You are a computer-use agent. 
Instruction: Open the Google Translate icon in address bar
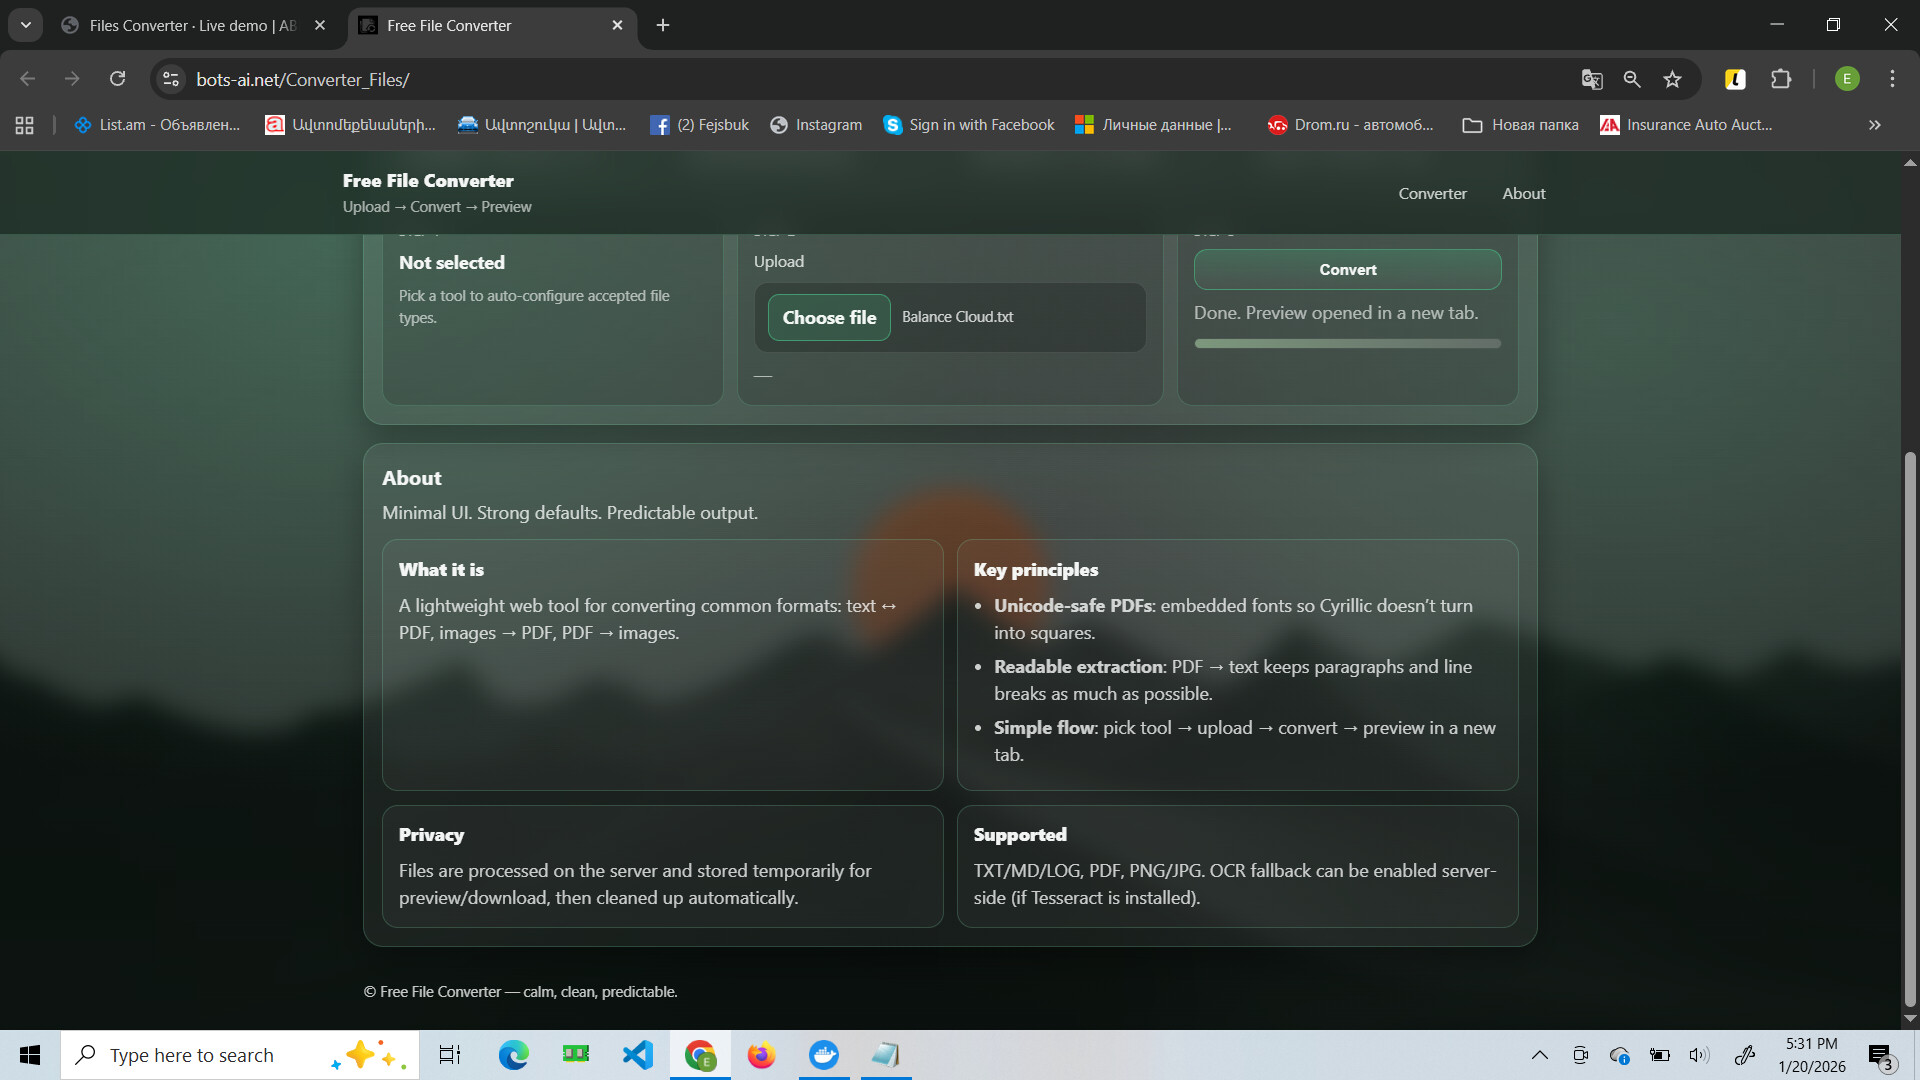(x=1593, y=79)
